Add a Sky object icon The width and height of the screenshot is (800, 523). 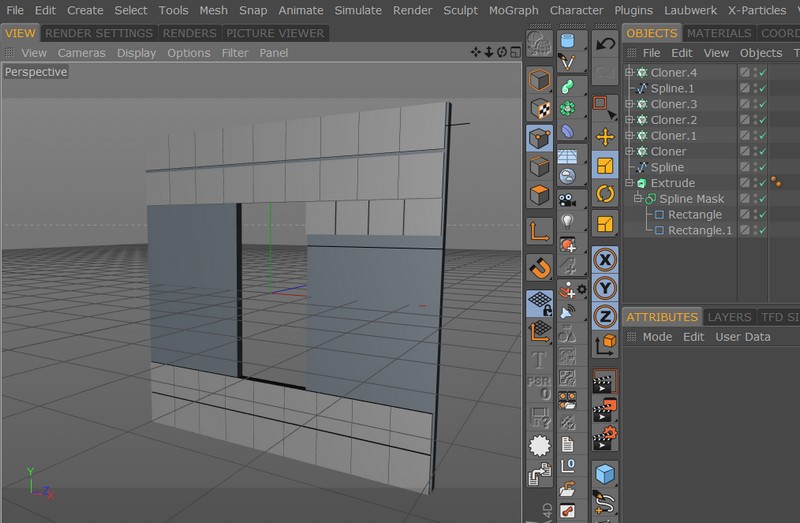(568, 177)
